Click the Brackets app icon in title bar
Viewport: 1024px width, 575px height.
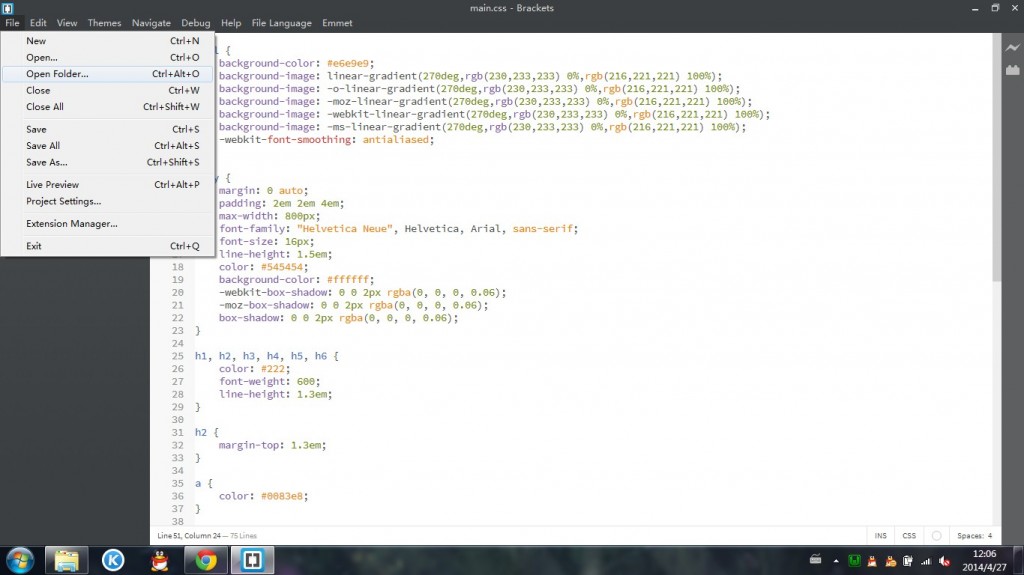click(x=7, y=8)
